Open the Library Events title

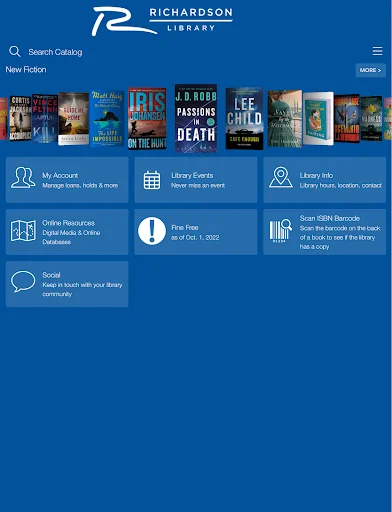click(x=192, y=175)
